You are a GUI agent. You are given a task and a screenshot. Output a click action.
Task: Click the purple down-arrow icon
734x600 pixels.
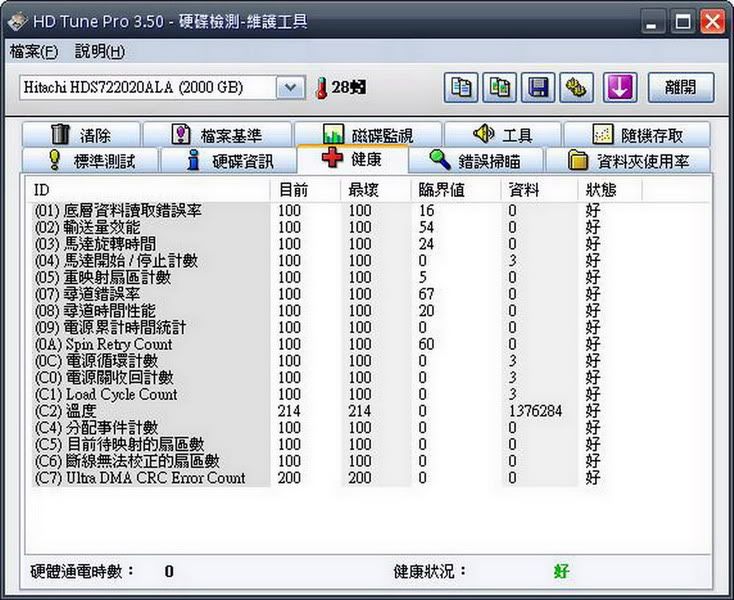619,88
